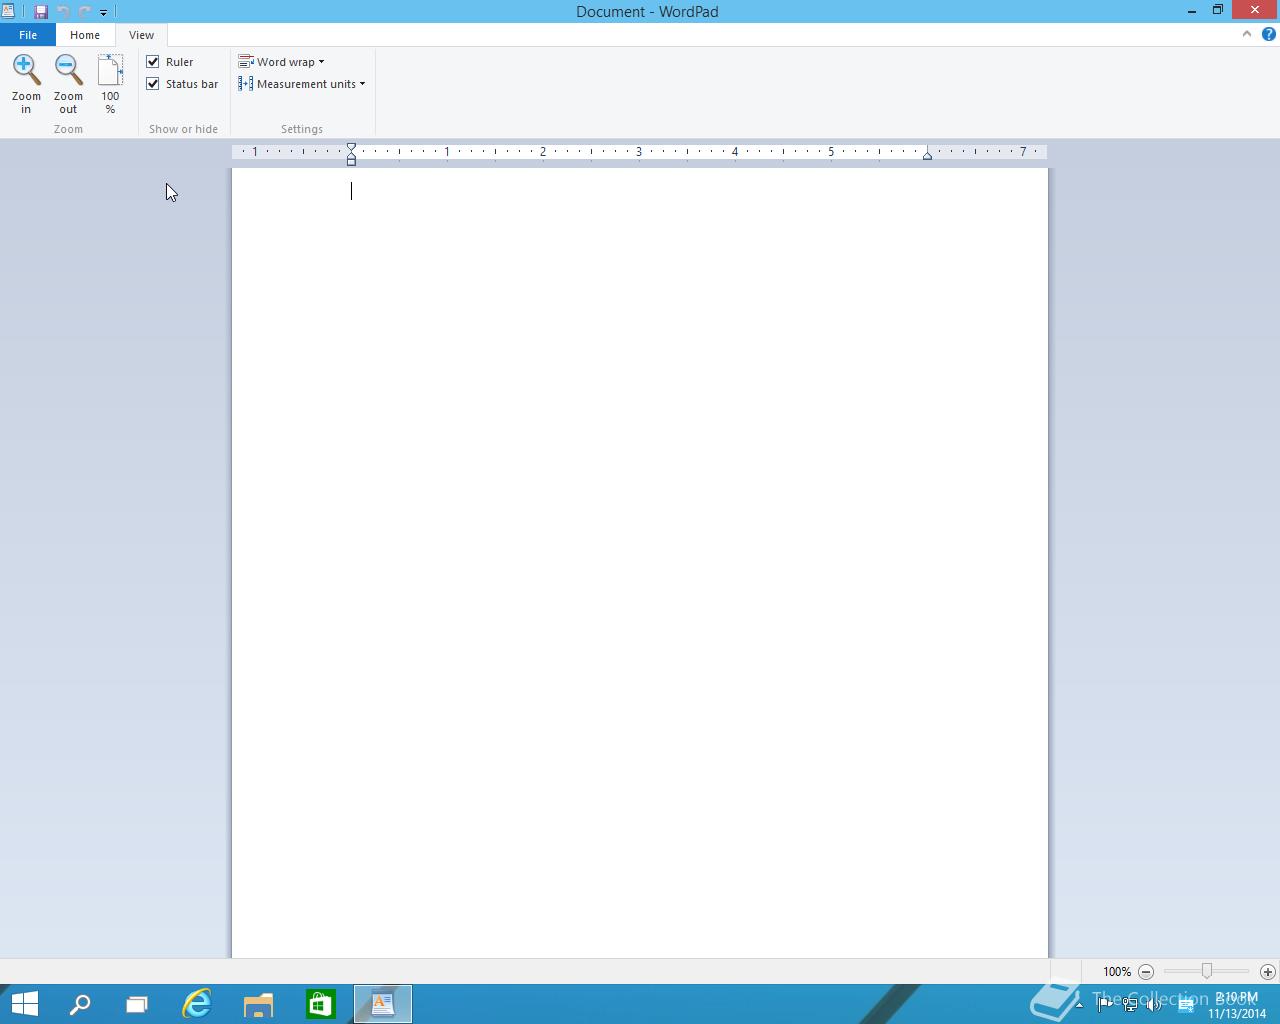Screen dimensions: 1280x1024
Task: Select the View ribbon tab
Action: (x=141, y=35)
